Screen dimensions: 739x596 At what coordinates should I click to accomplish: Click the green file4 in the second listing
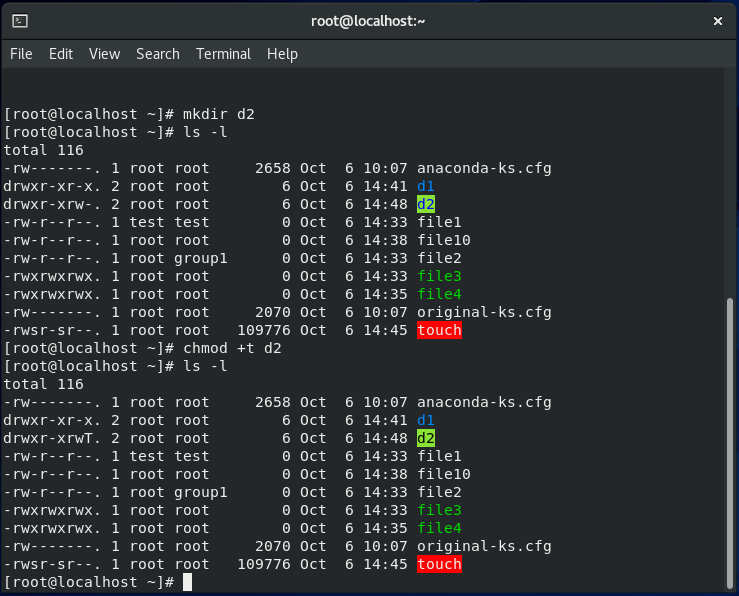tap(439, 528)
